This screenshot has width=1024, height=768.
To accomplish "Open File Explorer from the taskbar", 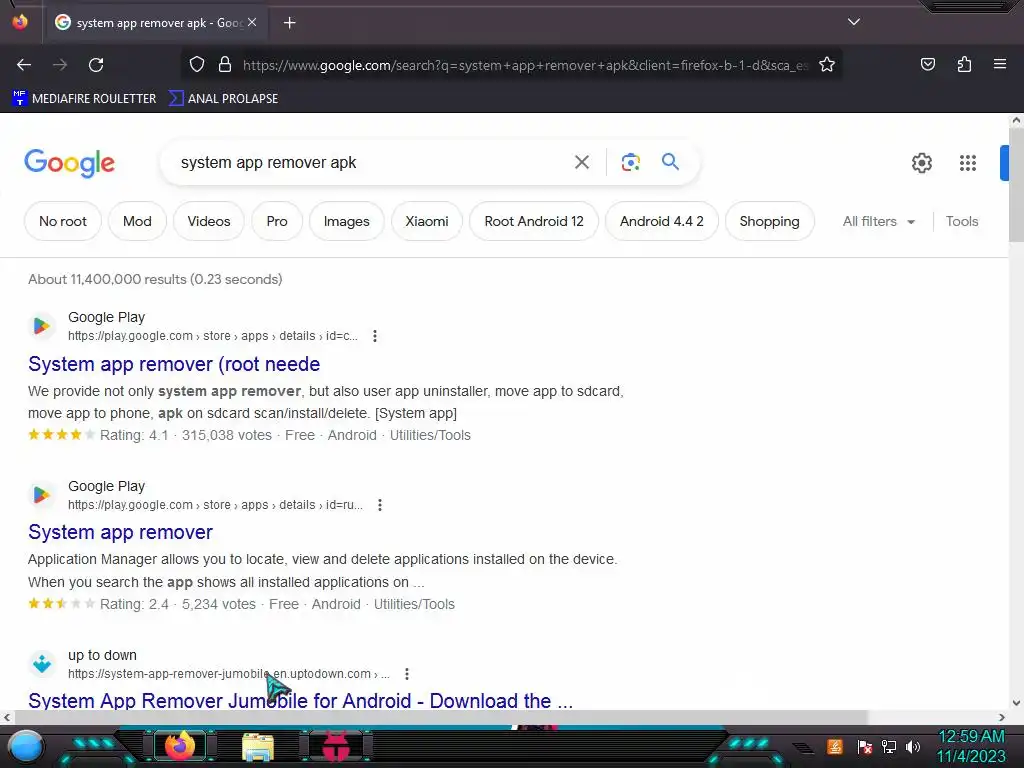I will pos(257,747).
